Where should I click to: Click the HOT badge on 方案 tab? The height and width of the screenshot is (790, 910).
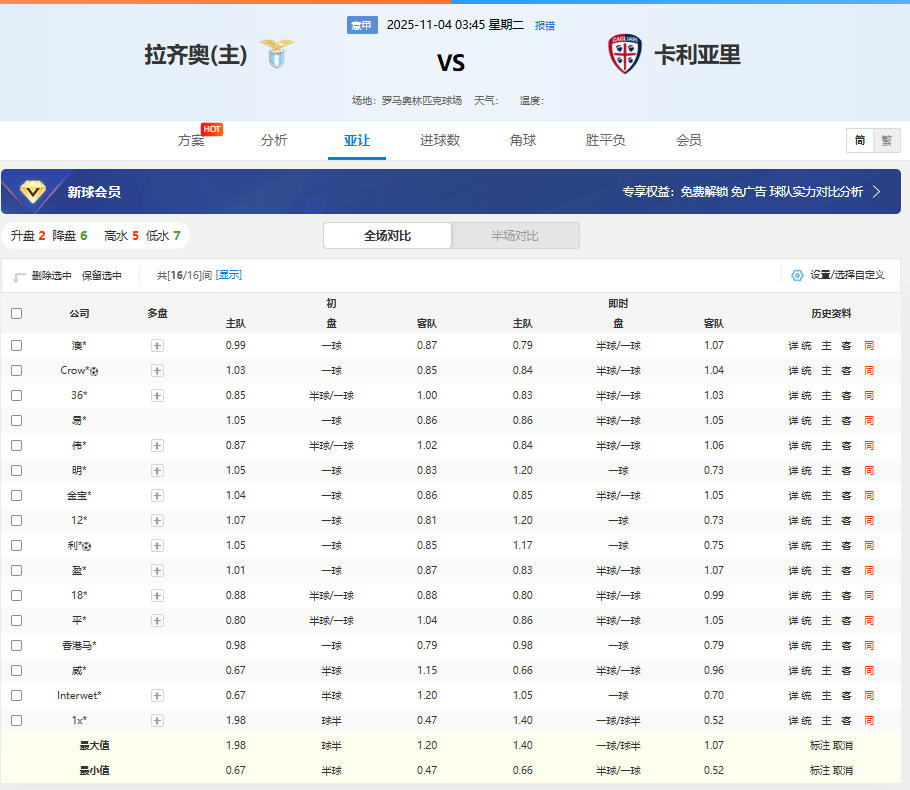tap(212, 129)
